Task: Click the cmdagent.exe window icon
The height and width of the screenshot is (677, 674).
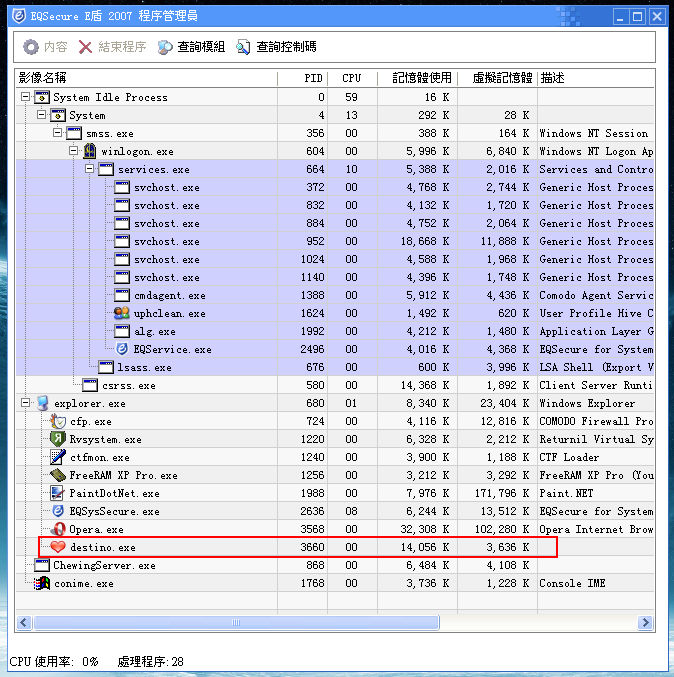Action: tap(122, 295)
